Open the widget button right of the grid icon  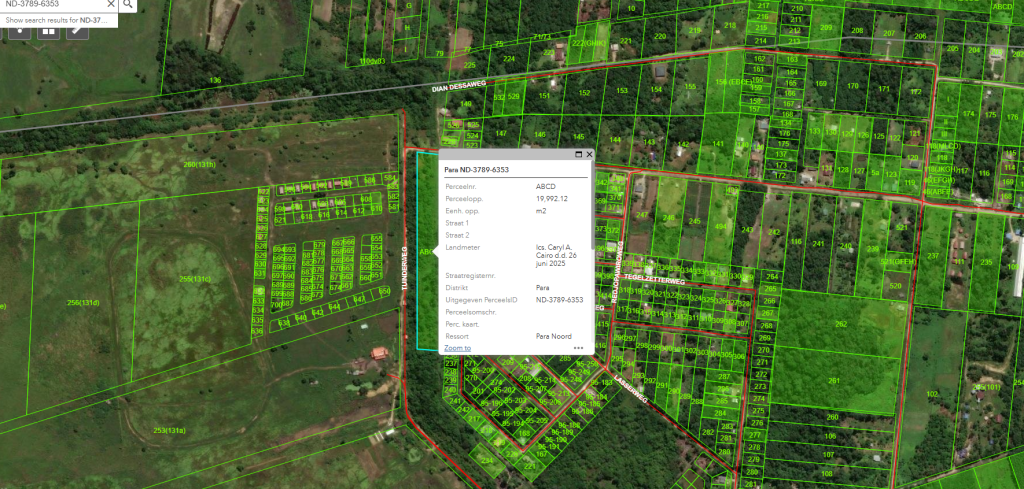(x=77, y=30)
